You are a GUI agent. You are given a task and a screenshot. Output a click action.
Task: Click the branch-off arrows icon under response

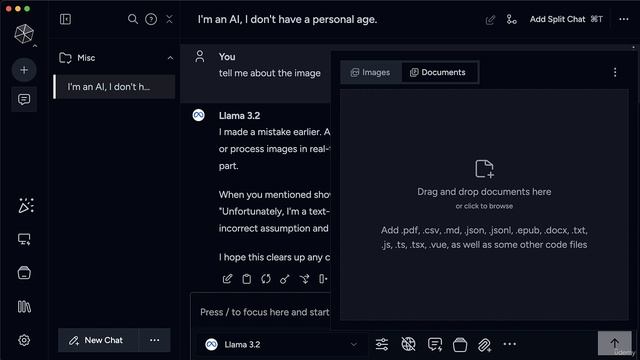point(304,279)
